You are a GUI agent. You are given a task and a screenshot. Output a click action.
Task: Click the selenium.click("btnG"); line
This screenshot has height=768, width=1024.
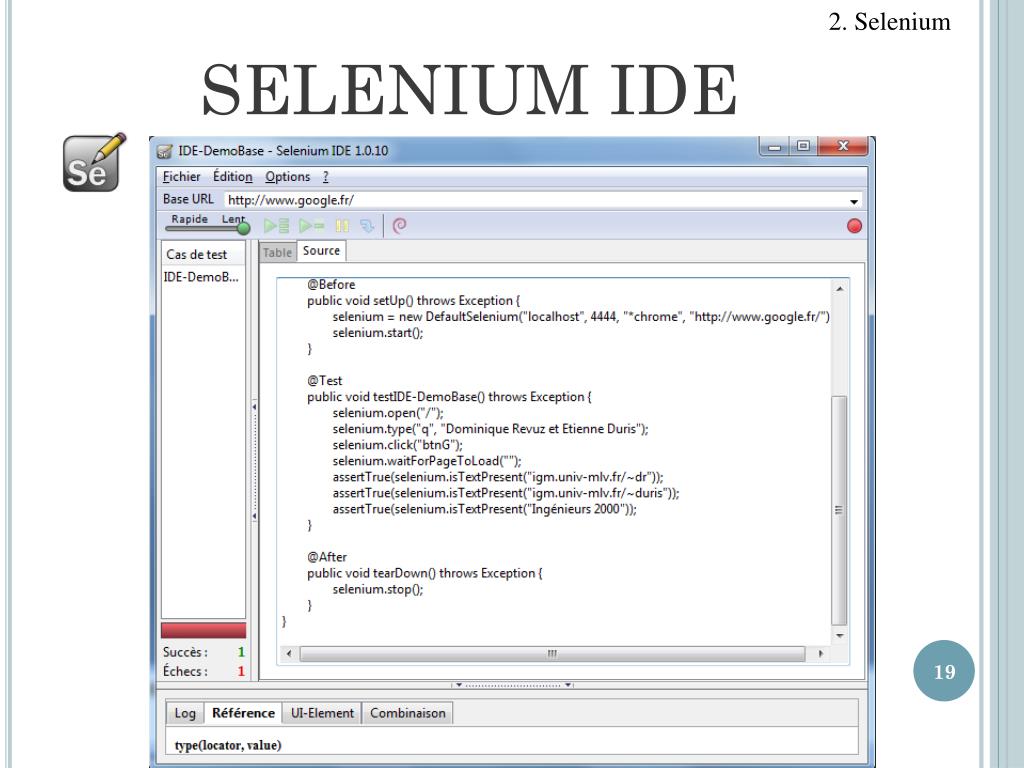(x=397, y=445)
